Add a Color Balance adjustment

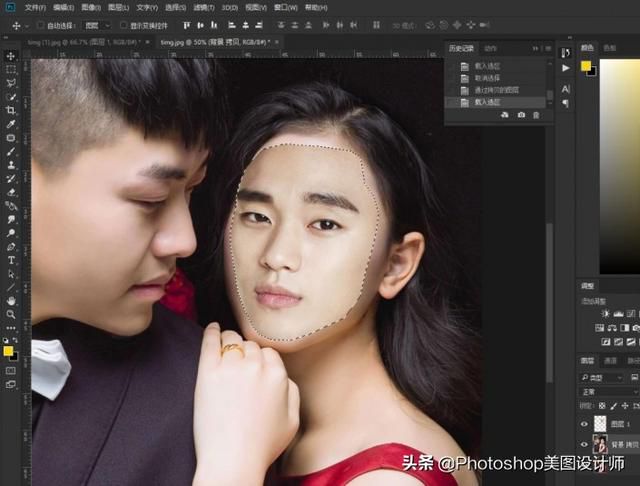[612, 328]
